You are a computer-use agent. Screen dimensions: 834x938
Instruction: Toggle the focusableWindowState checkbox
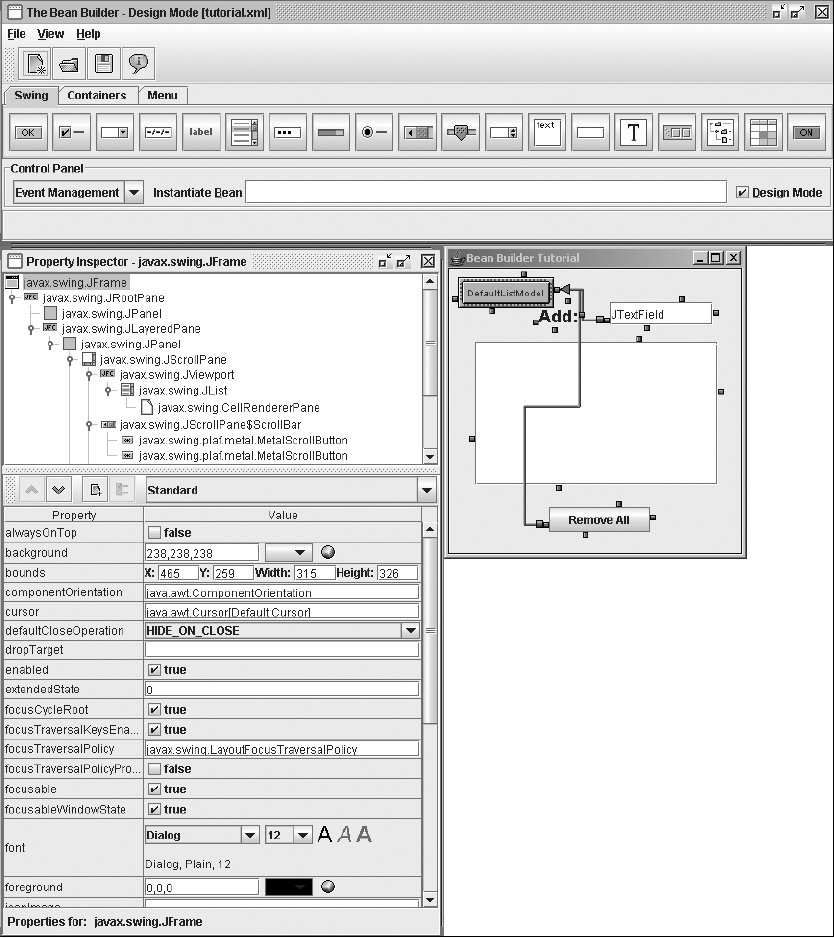pos(154,809)
